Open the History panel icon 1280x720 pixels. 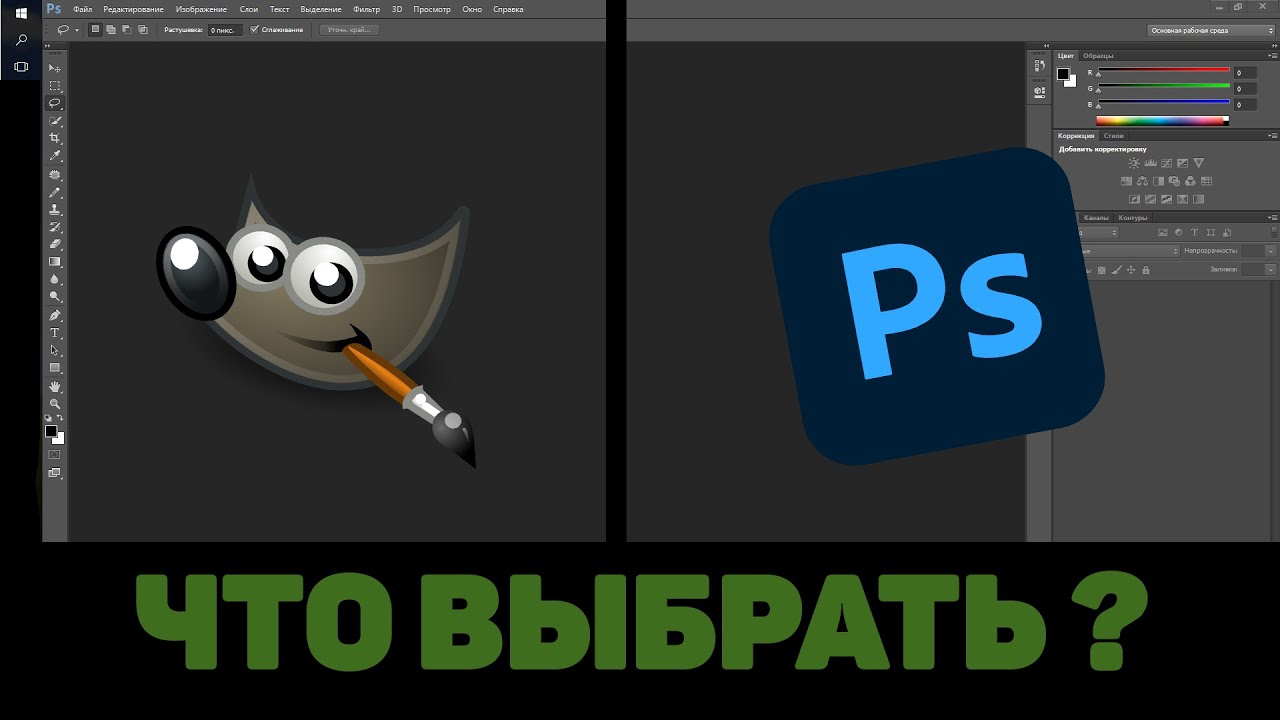pos(1040,65)
